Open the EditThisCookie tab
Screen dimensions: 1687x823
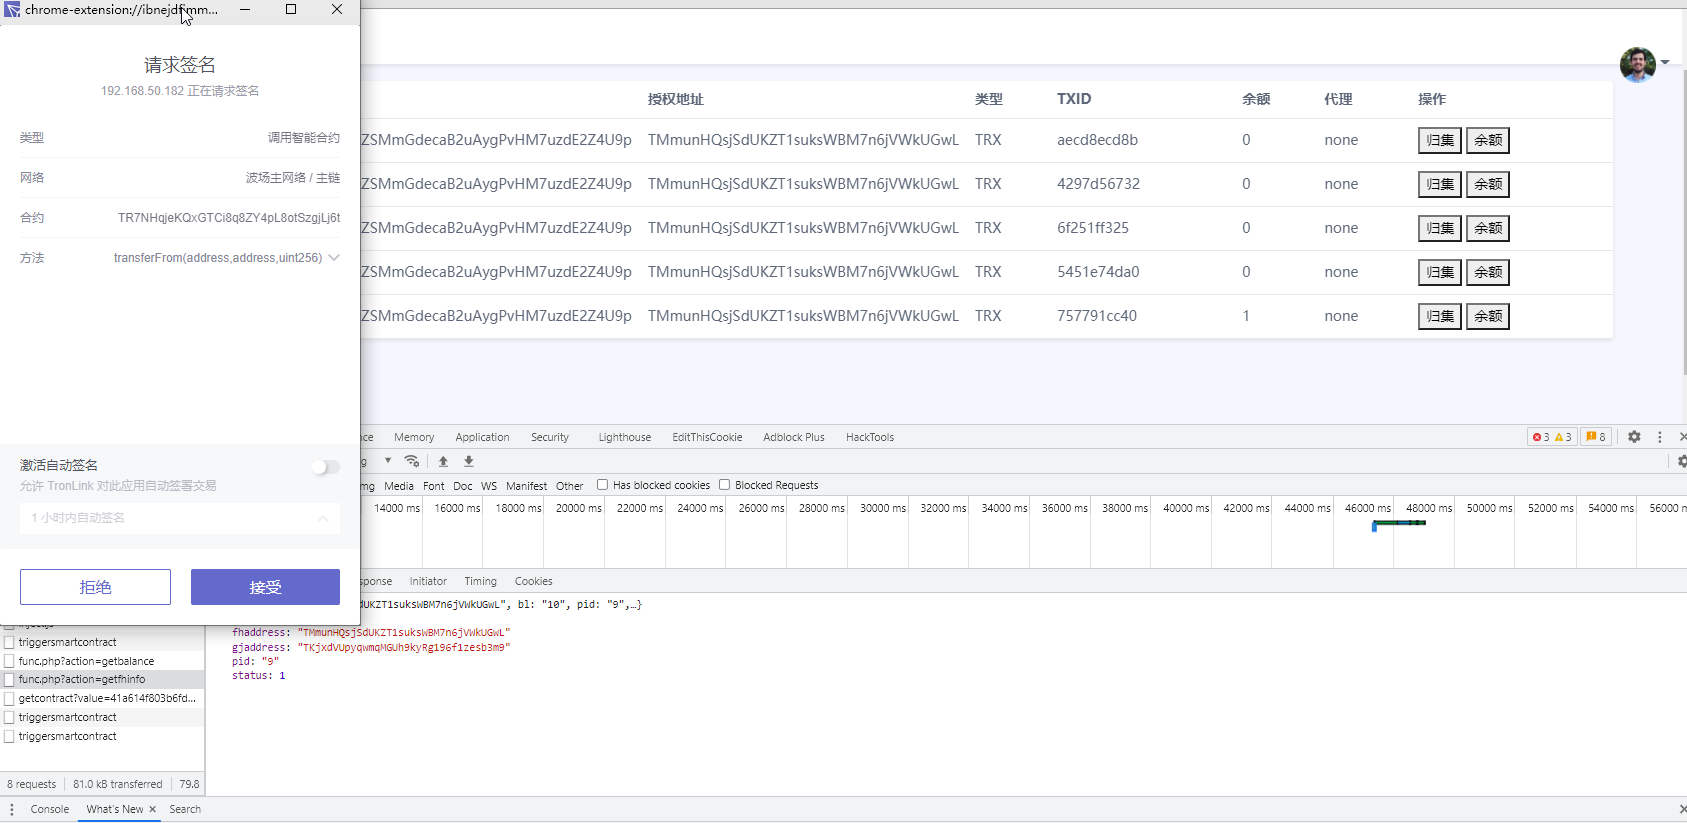pos(707,437)
